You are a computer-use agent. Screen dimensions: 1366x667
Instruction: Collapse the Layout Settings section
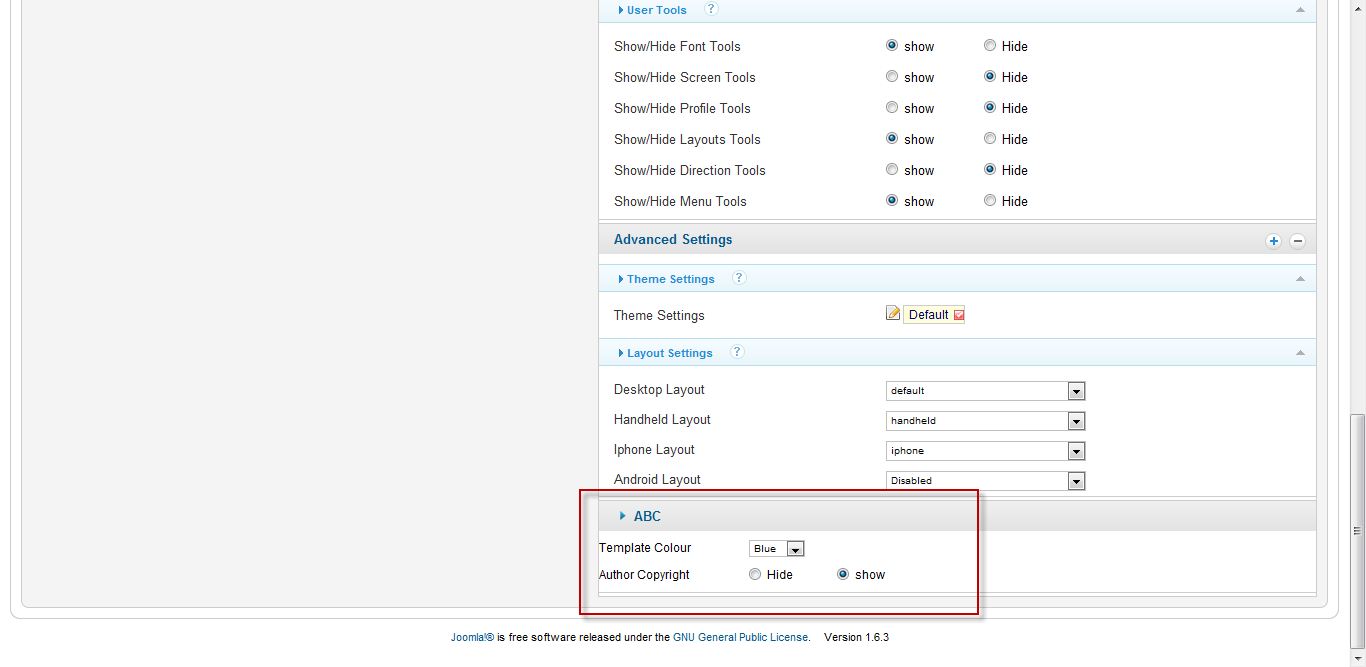[x=1300, y=352]
